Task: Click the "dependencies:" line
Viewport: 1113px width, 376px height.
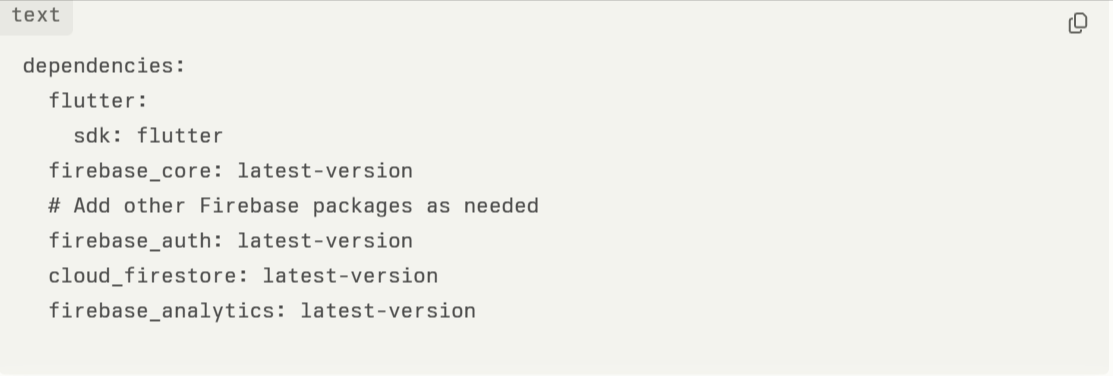Action: 104,66
